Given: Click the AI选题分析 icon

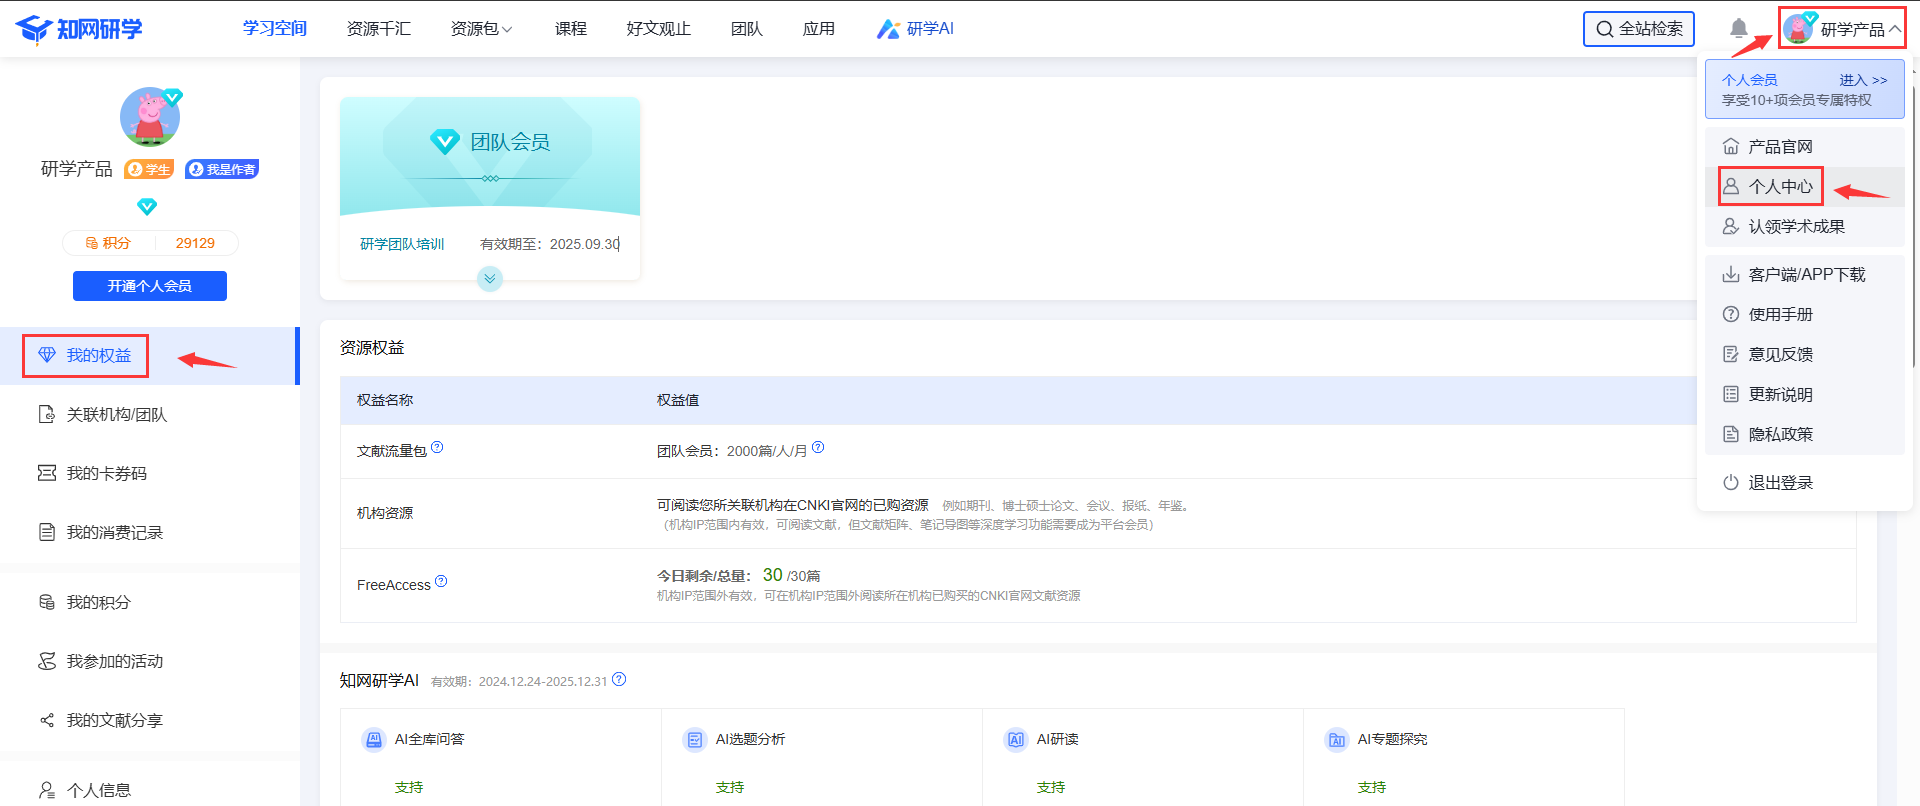Looking at the screenshot, I should (x=694, y=740).
